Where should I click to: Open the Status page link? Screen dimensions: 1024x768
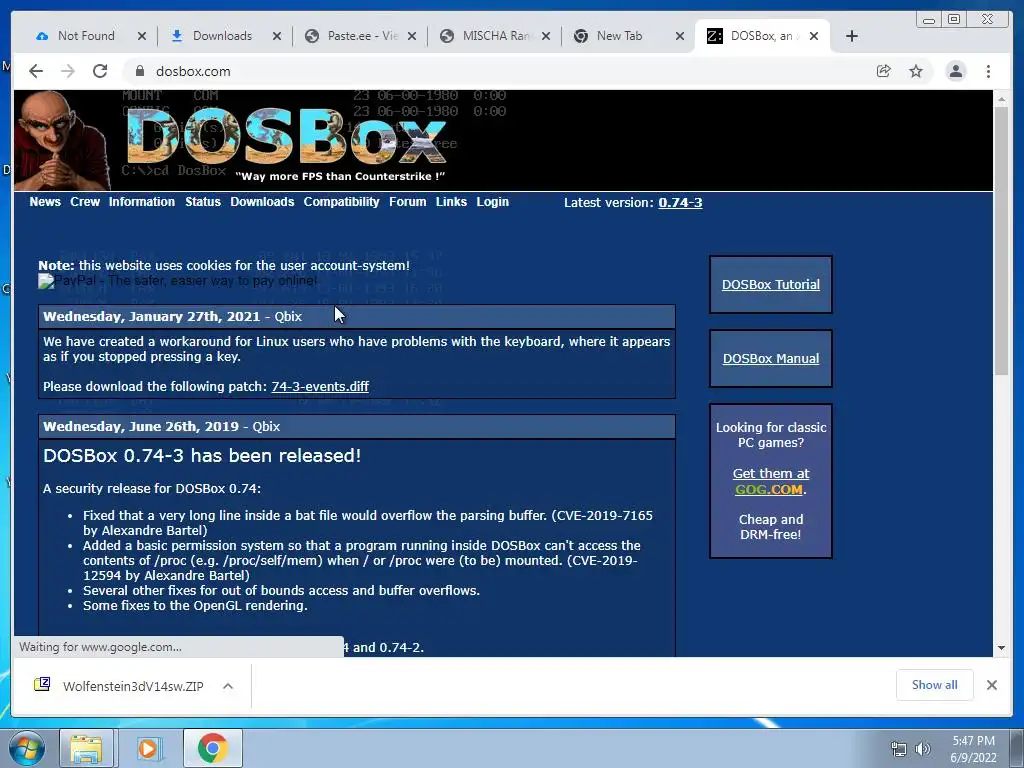(x=202, y=202)
